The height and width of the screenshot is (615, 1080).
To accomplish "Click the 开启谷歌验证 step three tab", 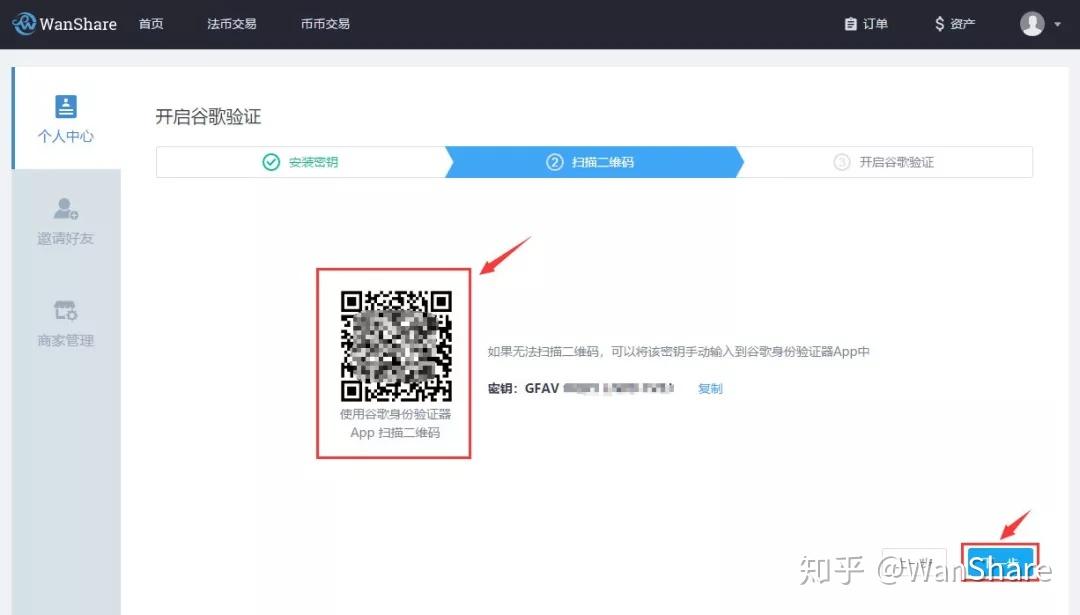I will 885,162.
